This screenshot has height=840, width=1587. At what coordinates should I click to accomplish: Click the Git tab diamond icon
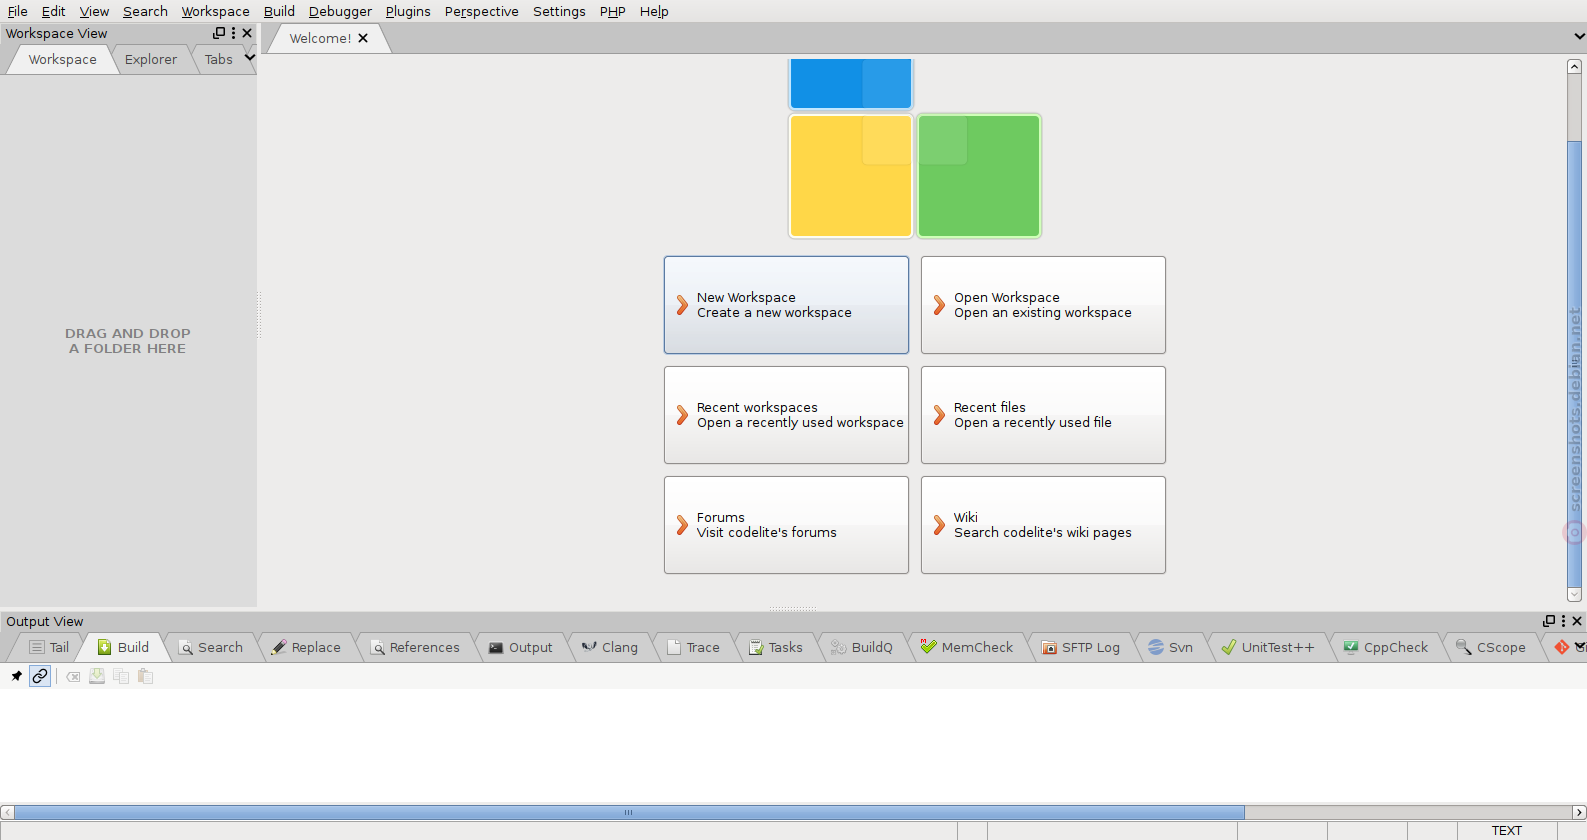click(x=1562, y=647)
